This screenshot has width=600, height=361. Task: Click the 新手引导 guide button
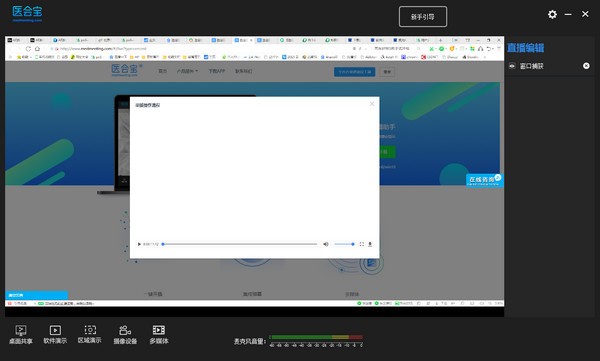(423, 17)
